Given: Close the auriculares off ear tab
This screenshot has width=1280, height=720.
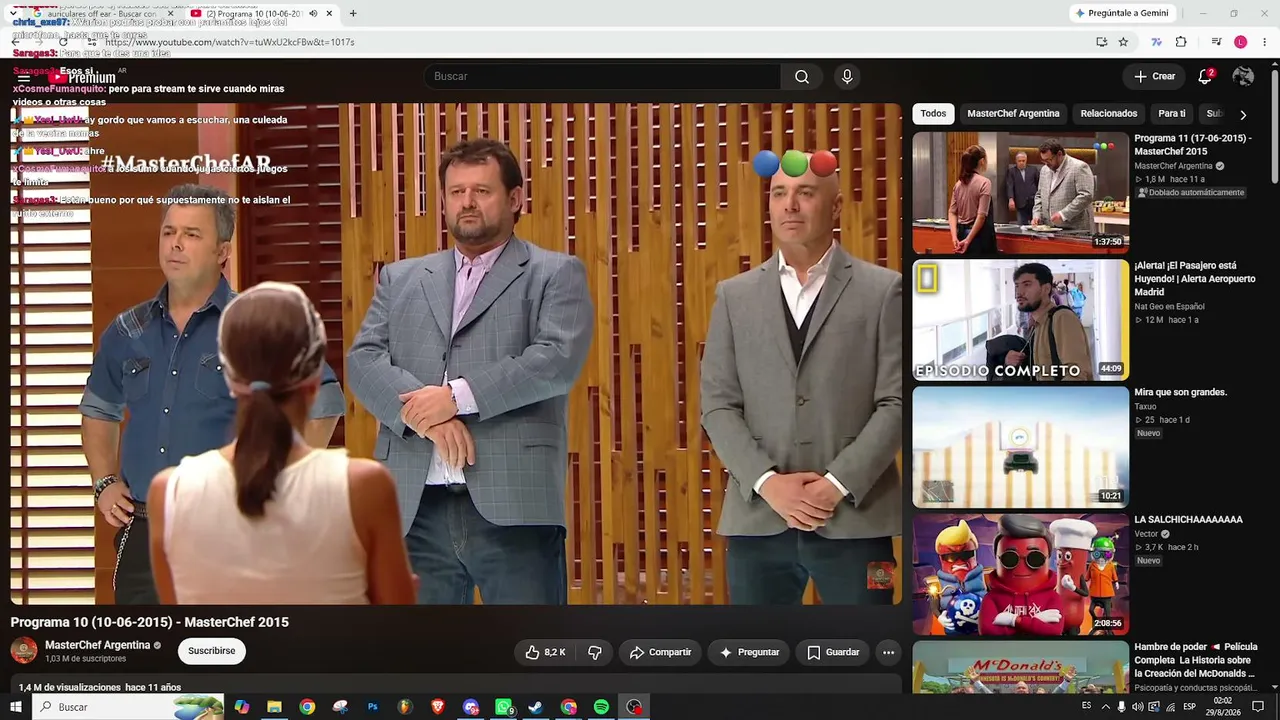Looking at the screenshot, I should pos(170,13).
